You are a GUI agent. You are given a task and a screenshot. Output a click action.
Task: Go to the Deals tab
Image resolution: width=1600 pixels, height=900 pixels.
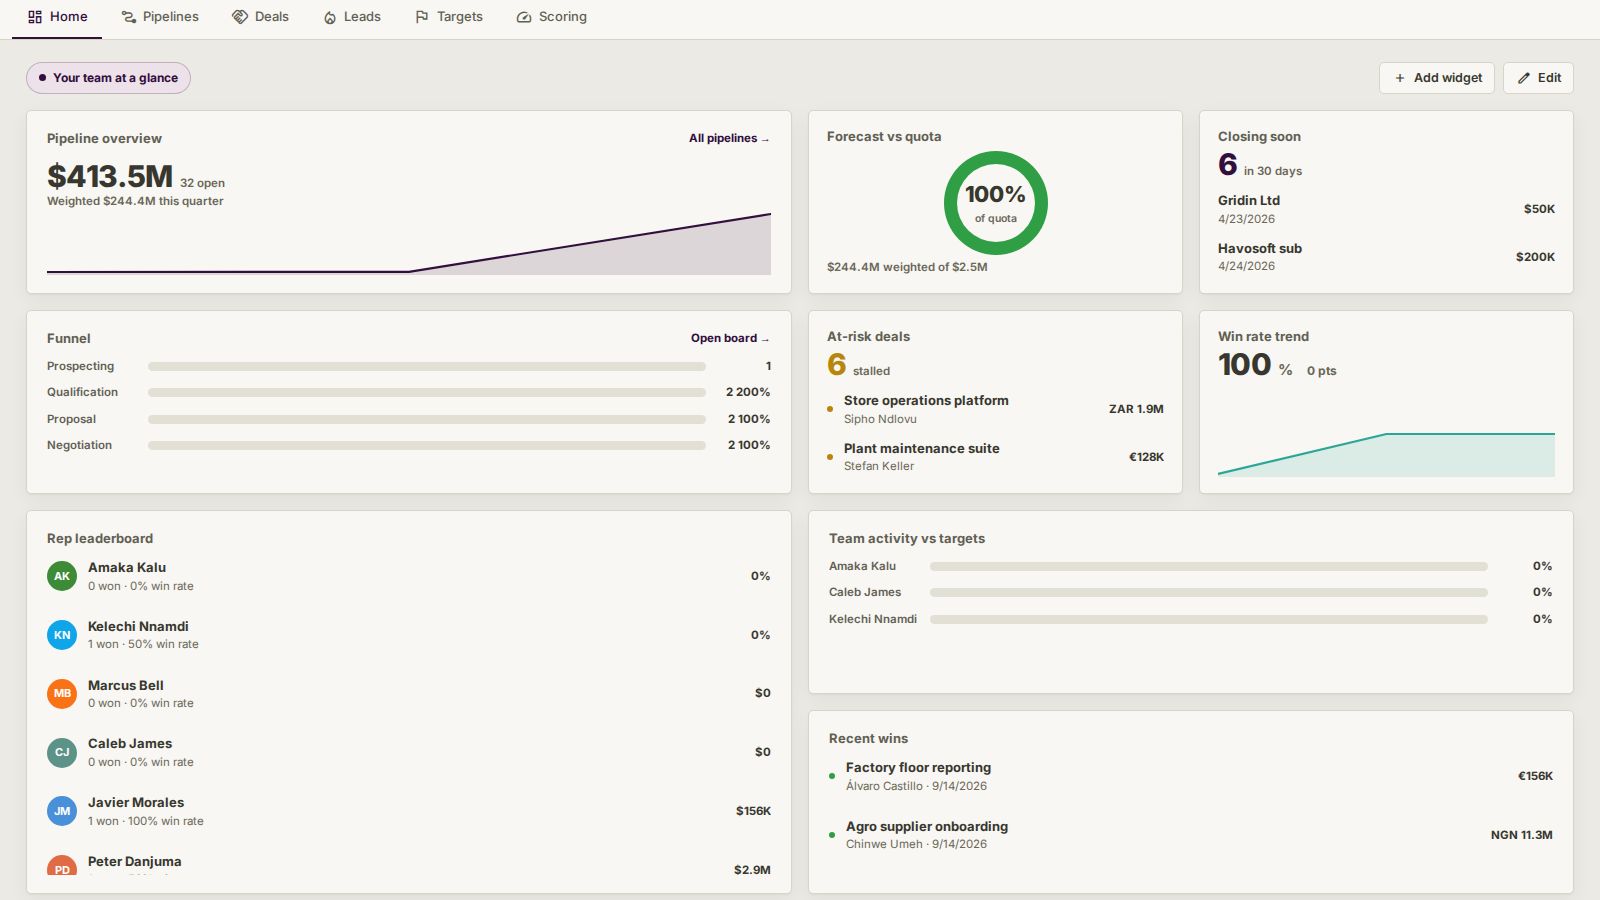tap(260, 17)
